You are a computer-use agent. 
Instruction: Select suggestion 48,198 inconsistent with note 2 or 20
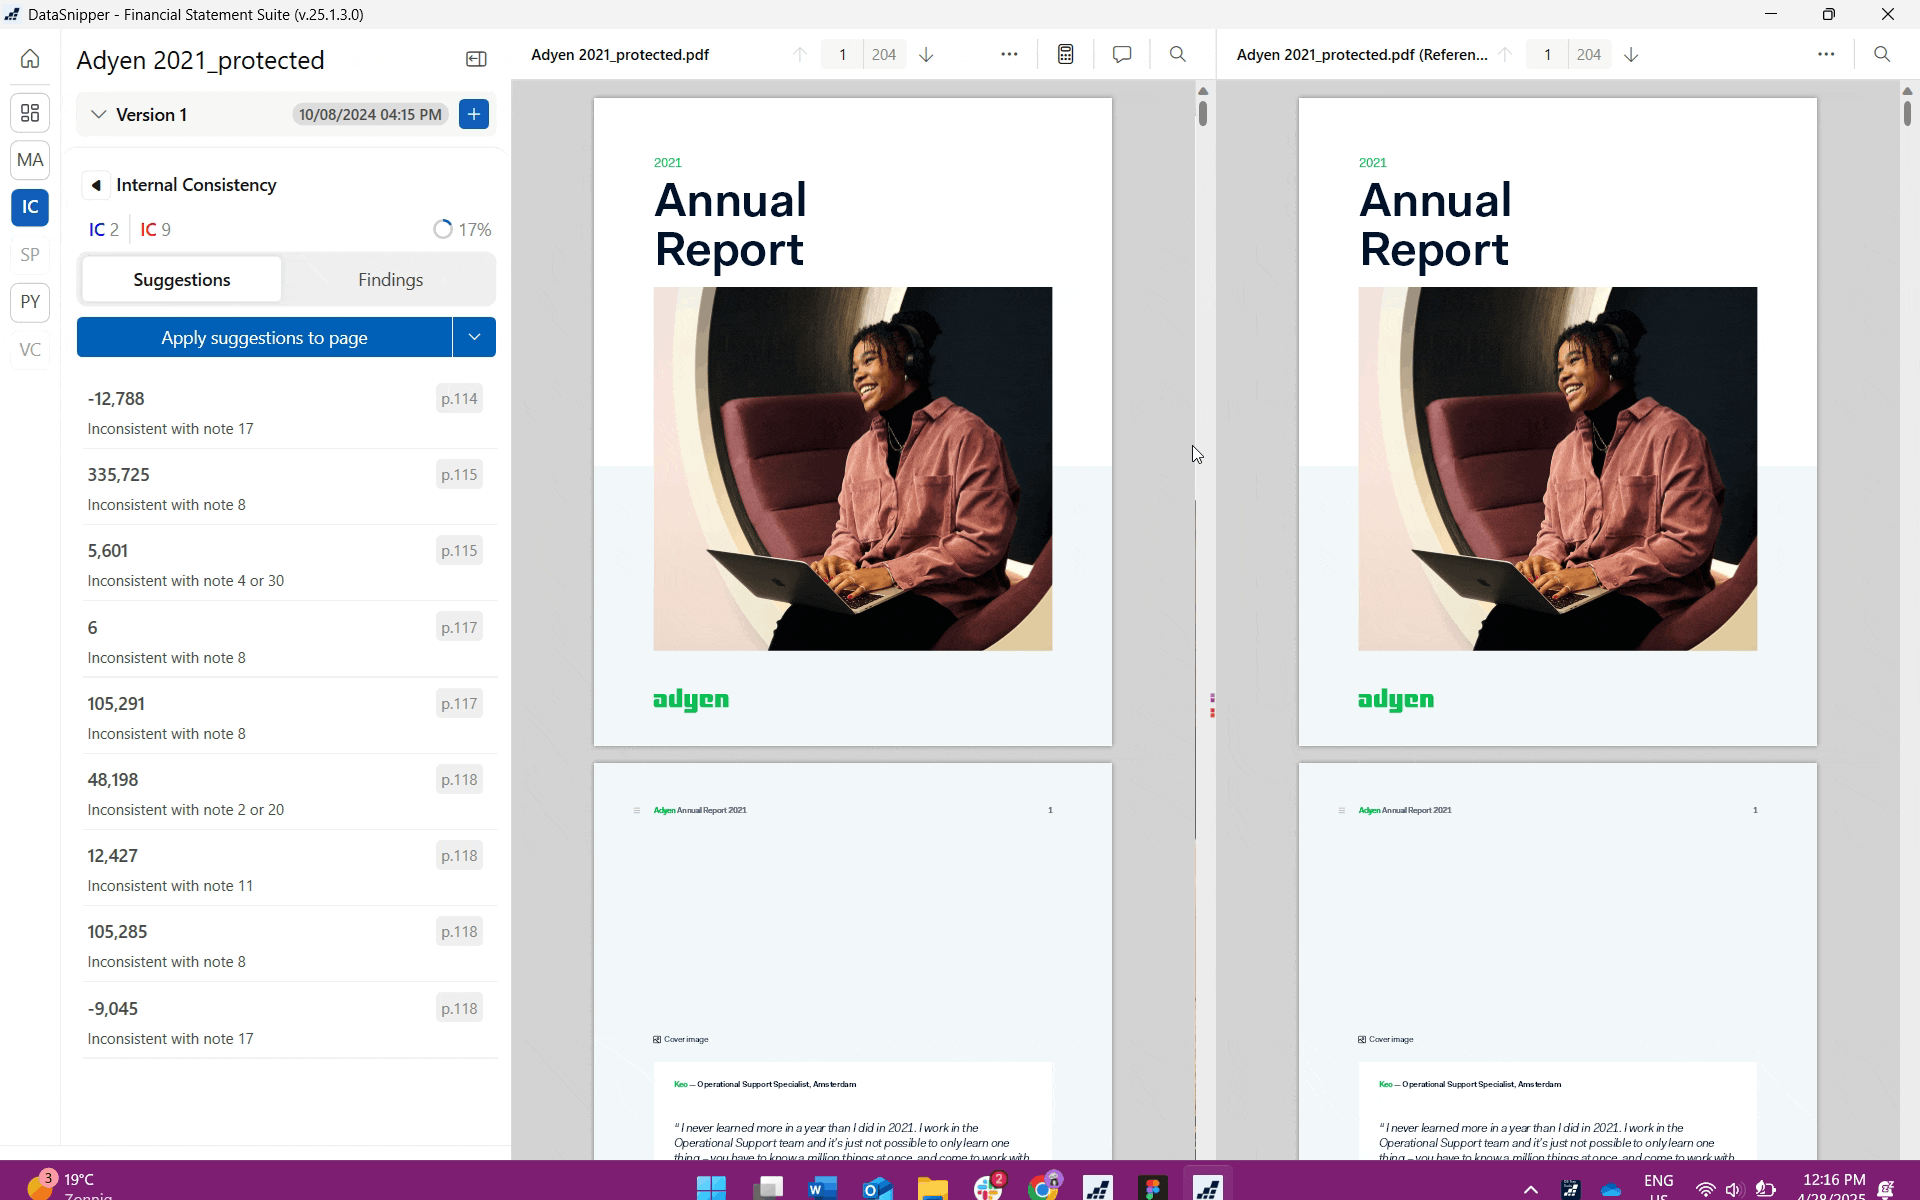click(286, 793)
